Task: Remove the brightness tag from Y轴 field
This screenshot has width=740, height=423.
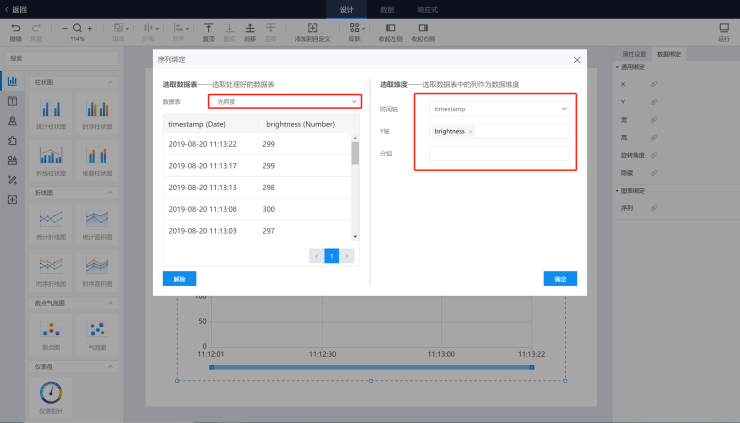Action: click(471, 132)
